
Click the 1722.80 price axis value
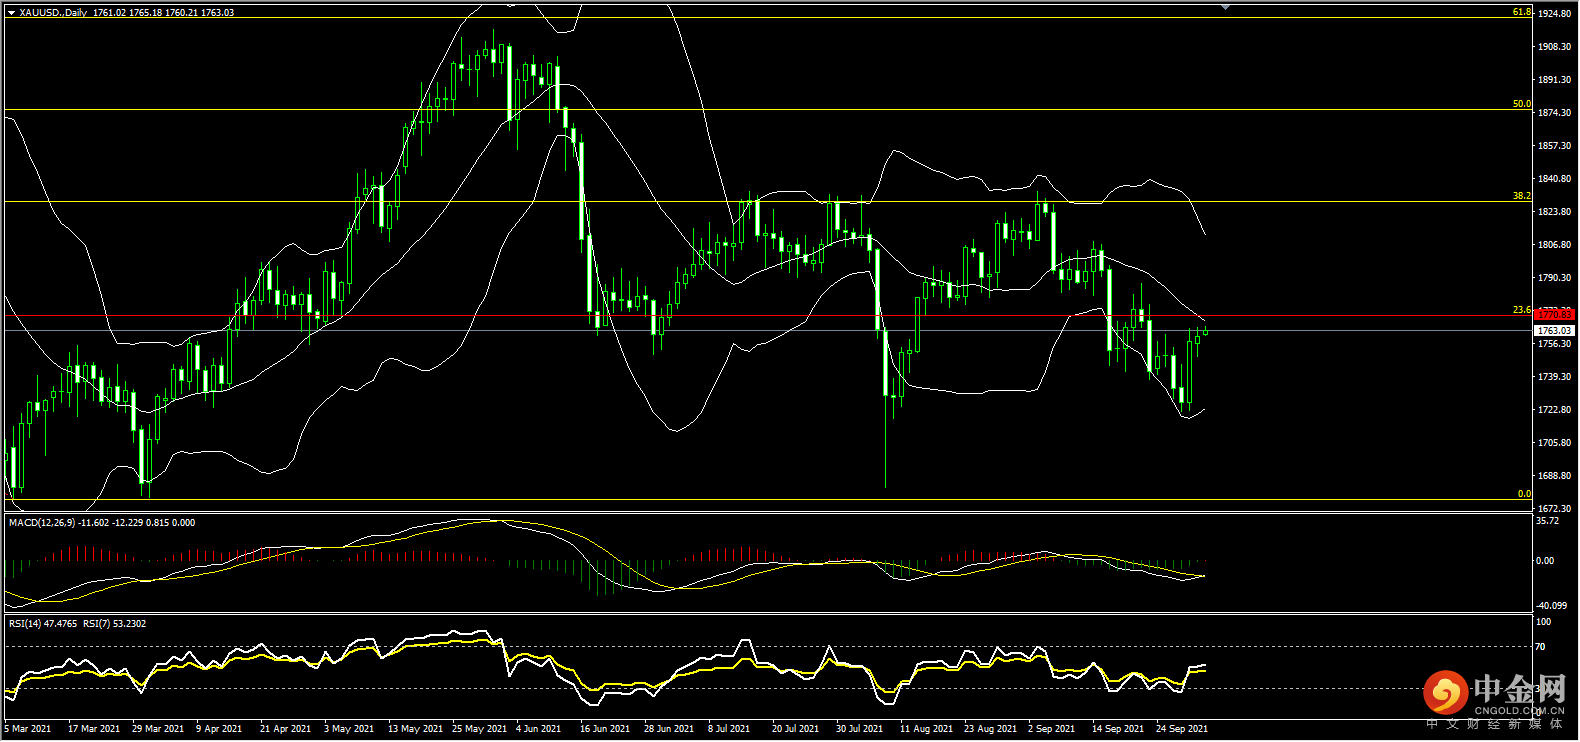coord(1554,410)
